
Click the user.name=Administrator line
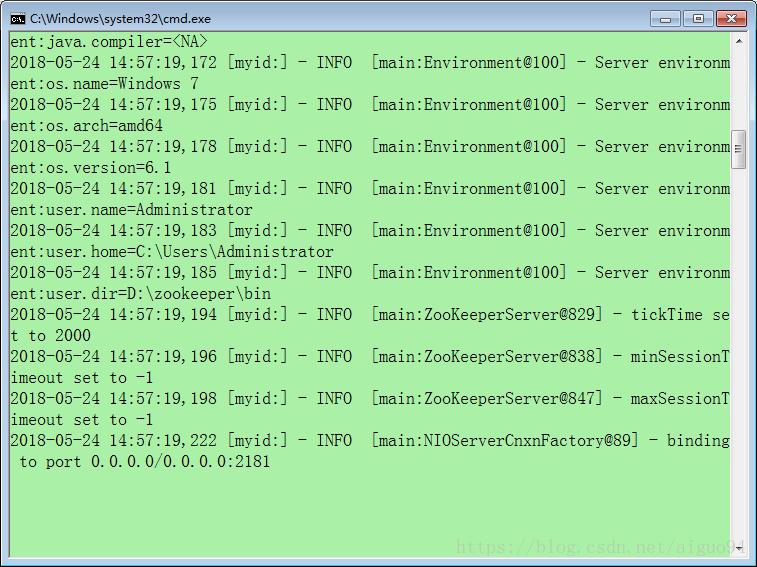(131, 210)
